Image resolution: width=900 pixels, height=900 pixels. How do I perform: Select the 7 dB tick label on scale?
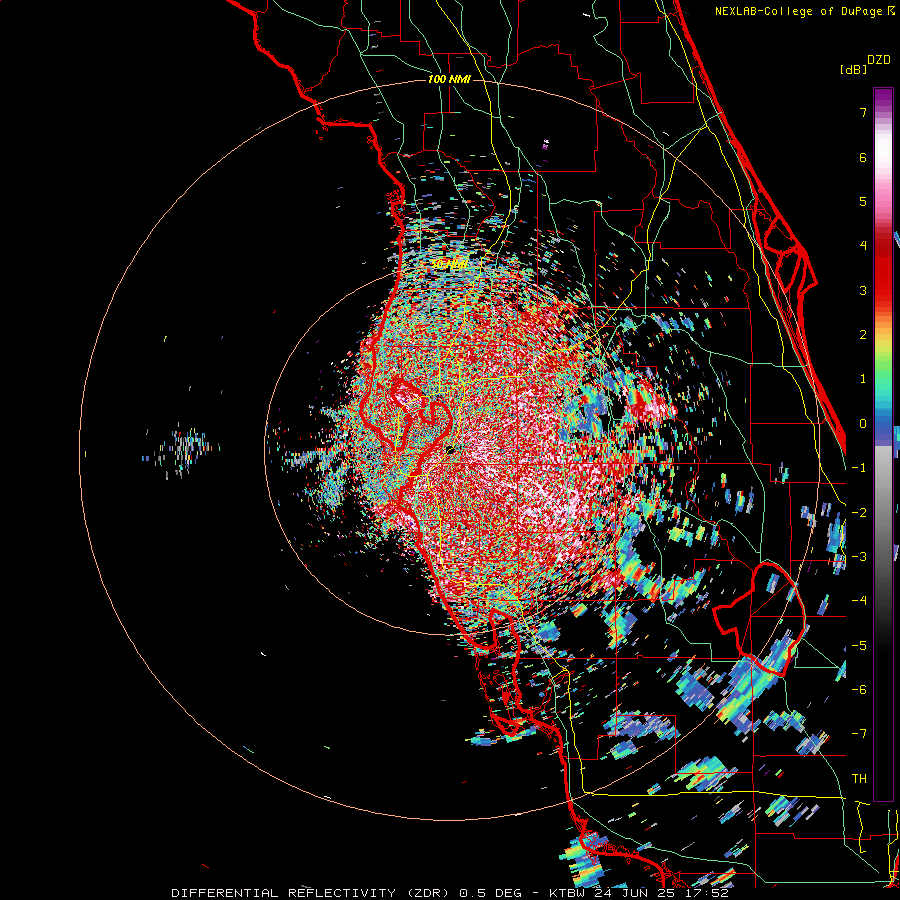click(863, 112)
